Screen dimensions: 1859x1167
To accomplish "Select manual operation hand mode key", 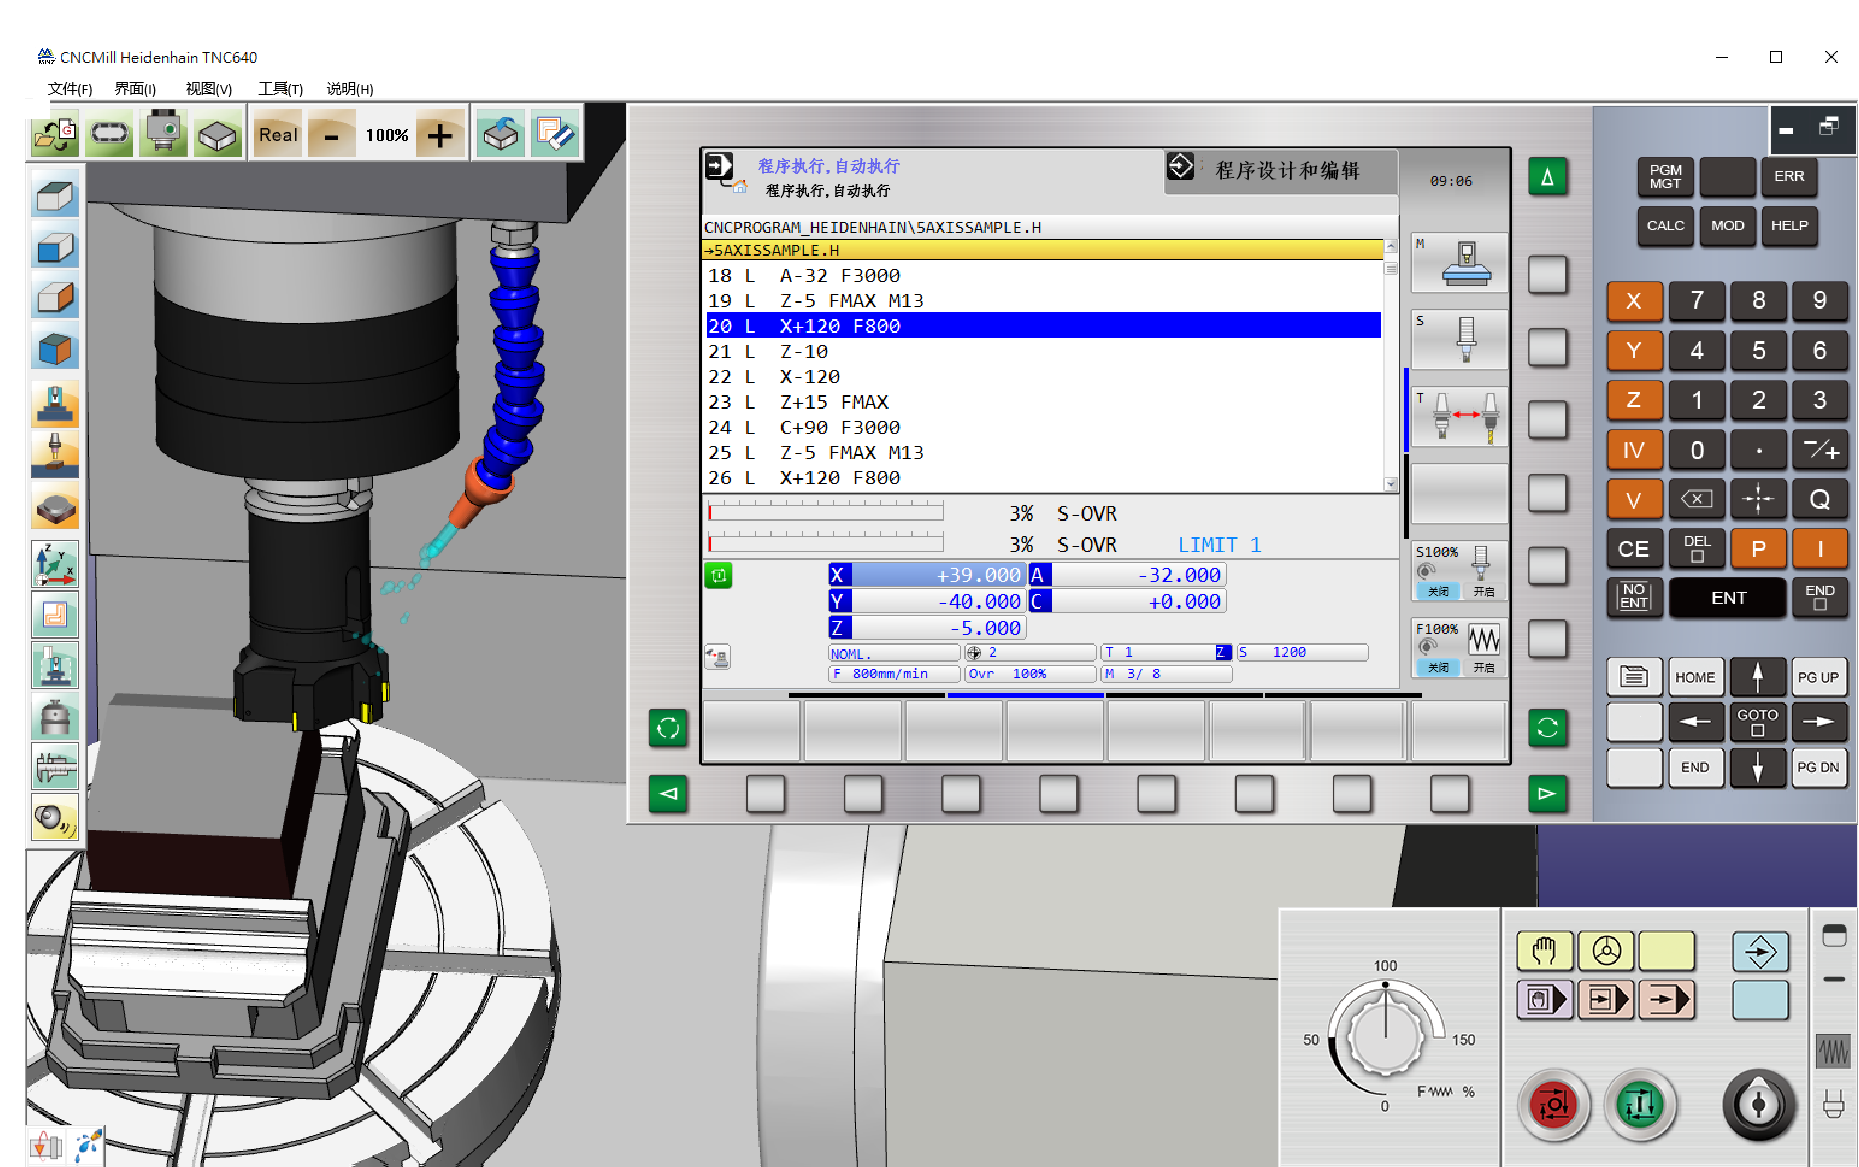I will point(1545,951).
